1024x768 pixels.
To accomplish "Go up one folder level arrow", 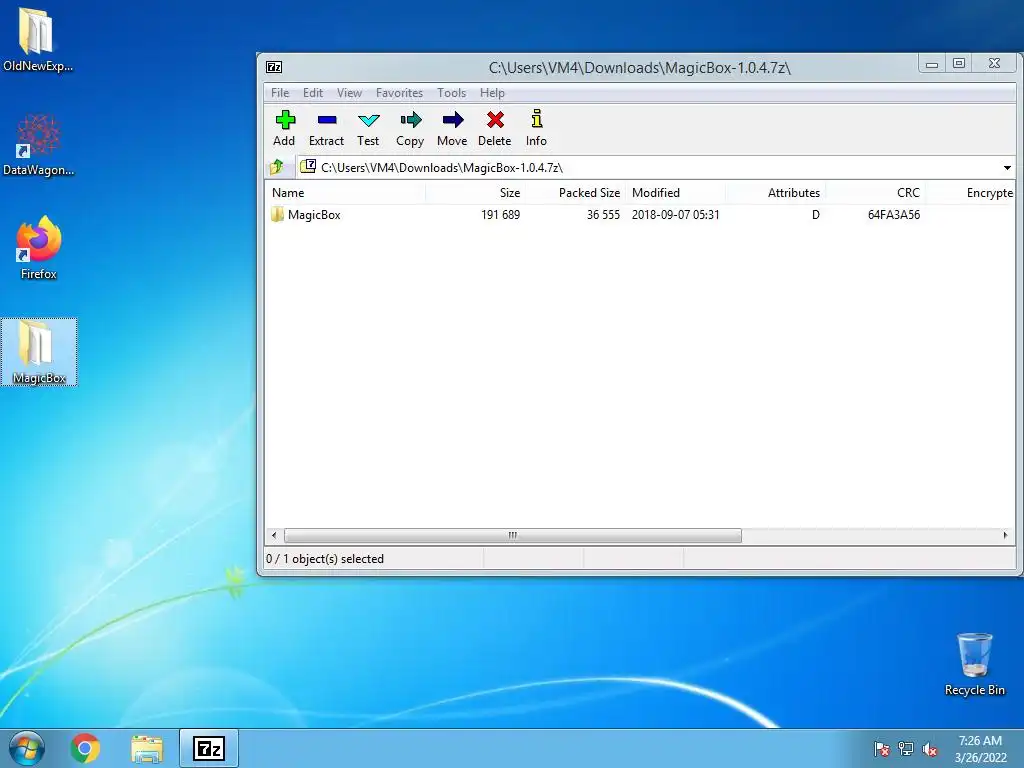I will (x=277, y=167).
